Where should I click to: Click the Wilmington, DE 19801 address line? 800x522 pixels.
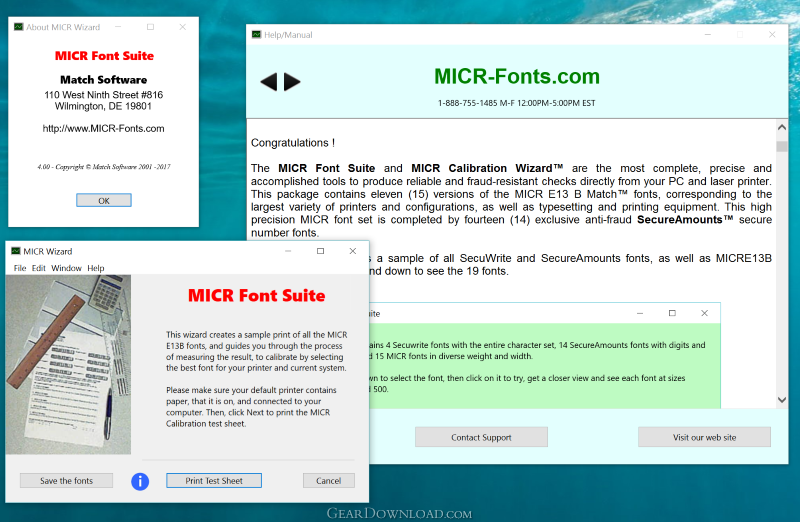[x=103, y=106]
